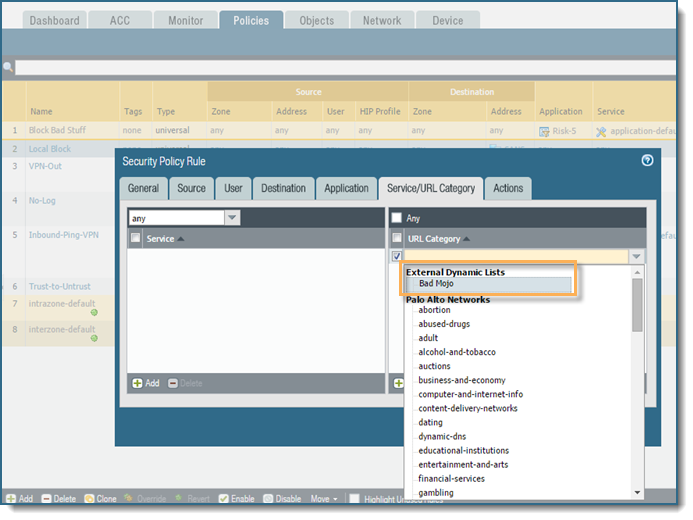Switch to the General tab
This screenshot has height=520, width=693.
pos(143,189)
